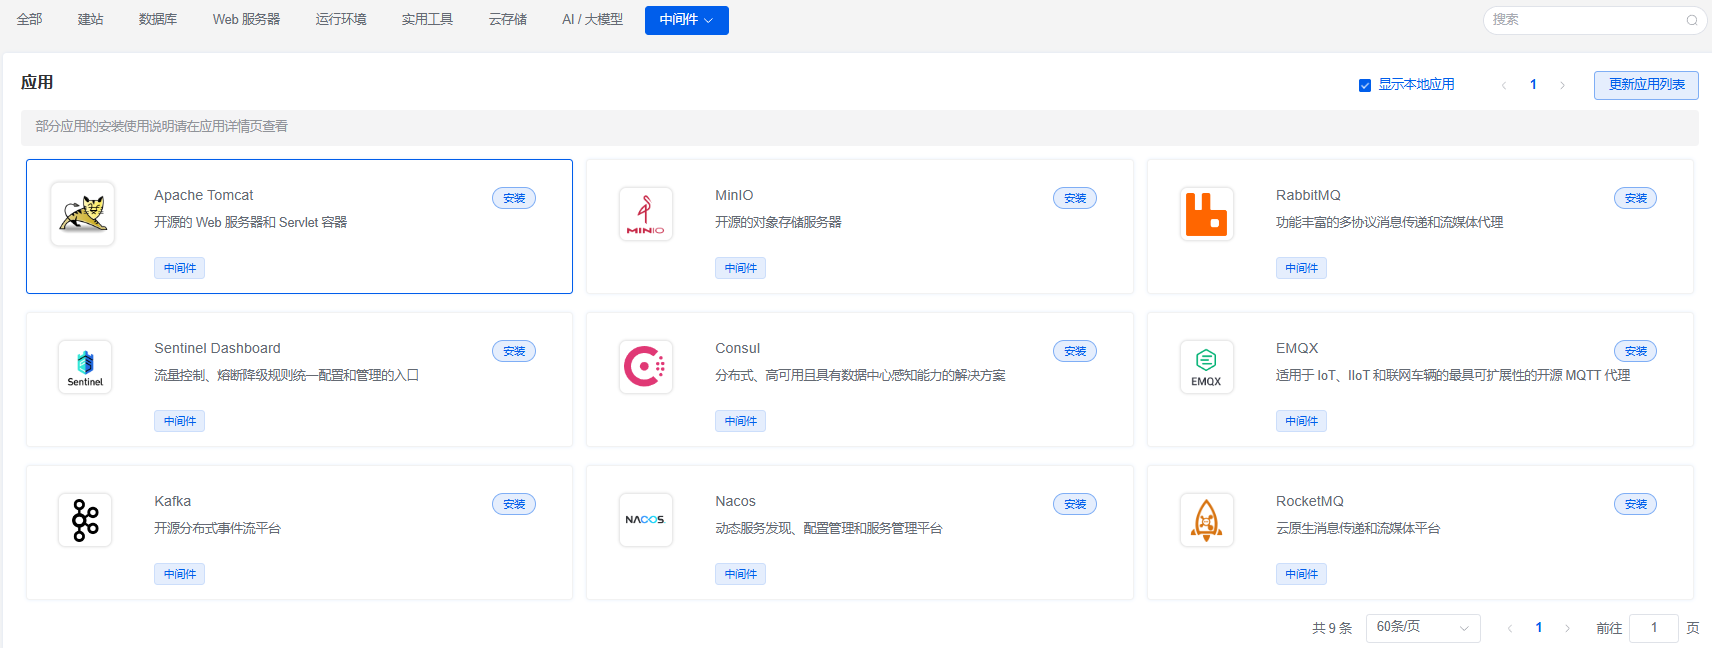Open the Sentinel Dashboard app title
This screenshot has width=1712, height=648.
[217, 348]
